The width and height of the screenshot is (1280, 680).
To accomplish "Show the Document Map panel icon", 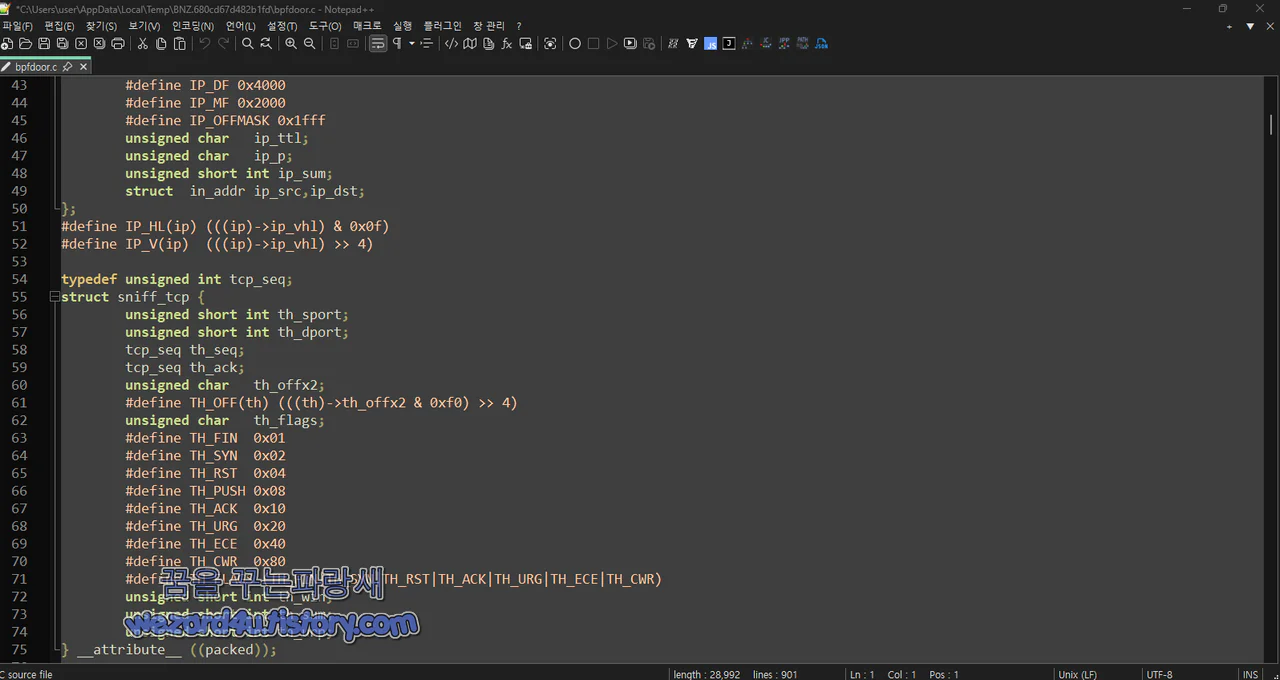I will 470,44.
